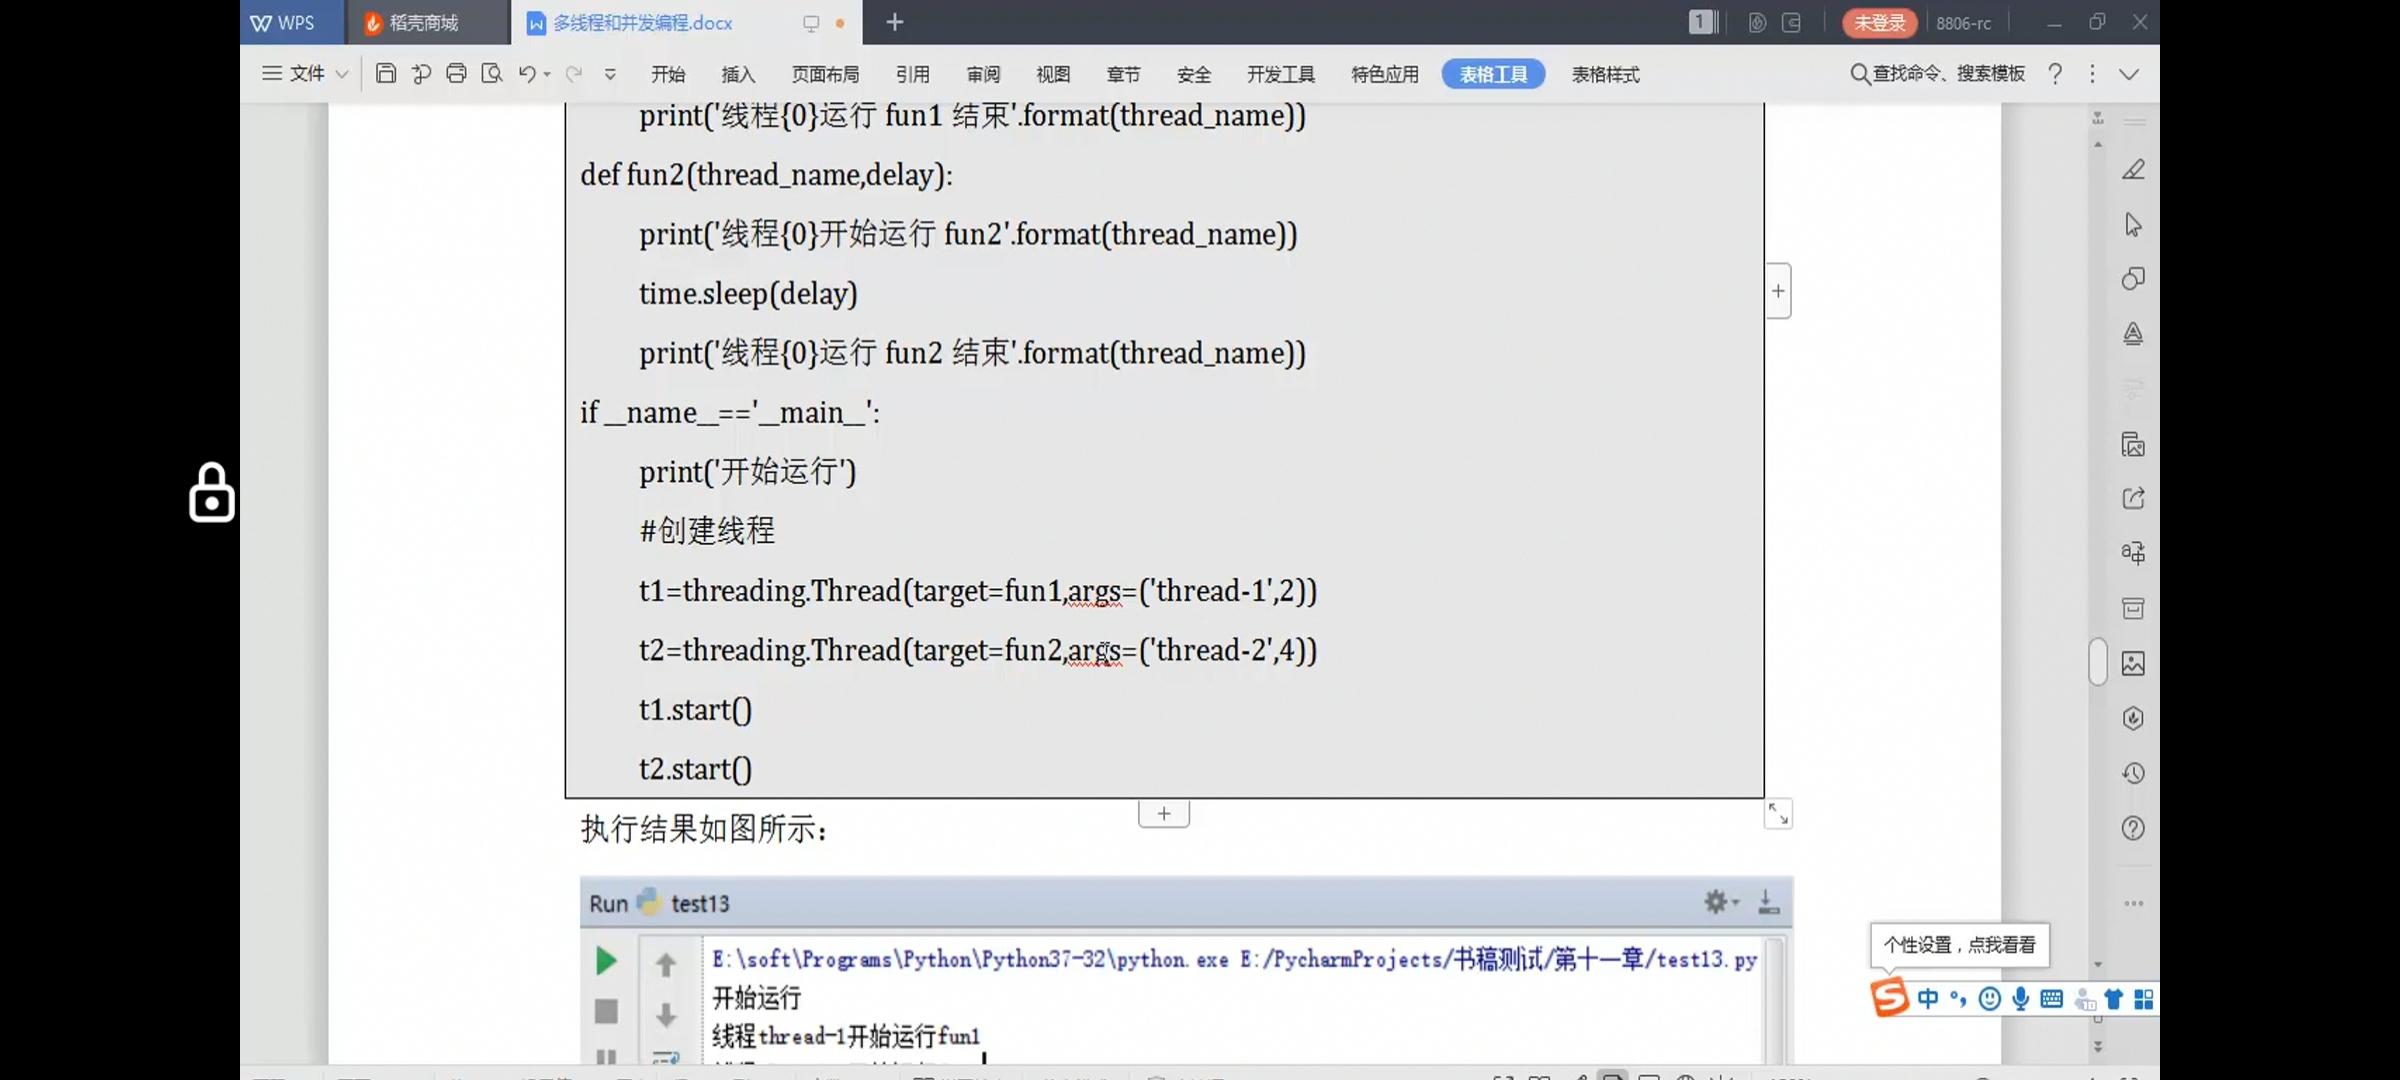
Task: Open Print Preview from quick toolbar
Action: (491, 73)
